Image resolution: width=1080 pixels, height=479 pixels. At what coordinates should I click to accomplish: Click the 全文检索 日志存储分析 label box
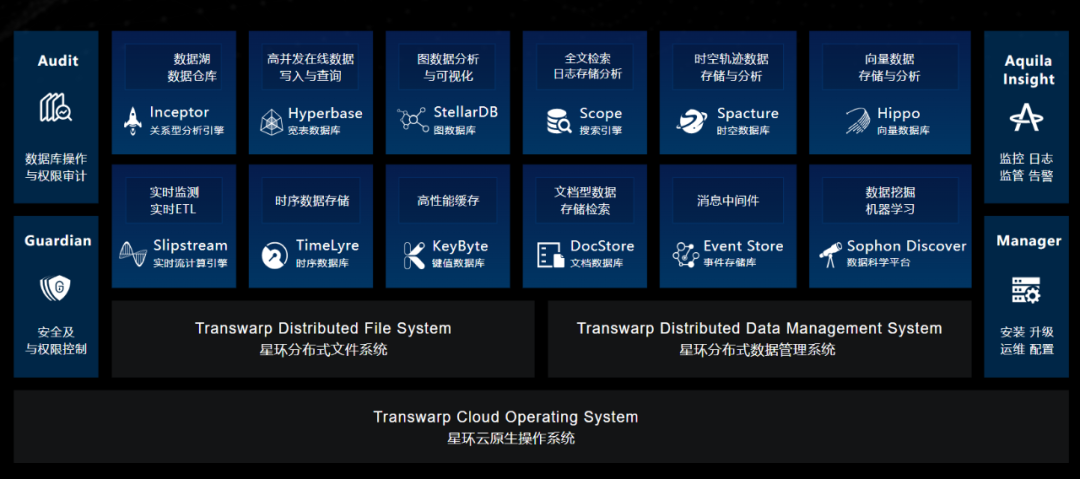click(x=585, y=67)
